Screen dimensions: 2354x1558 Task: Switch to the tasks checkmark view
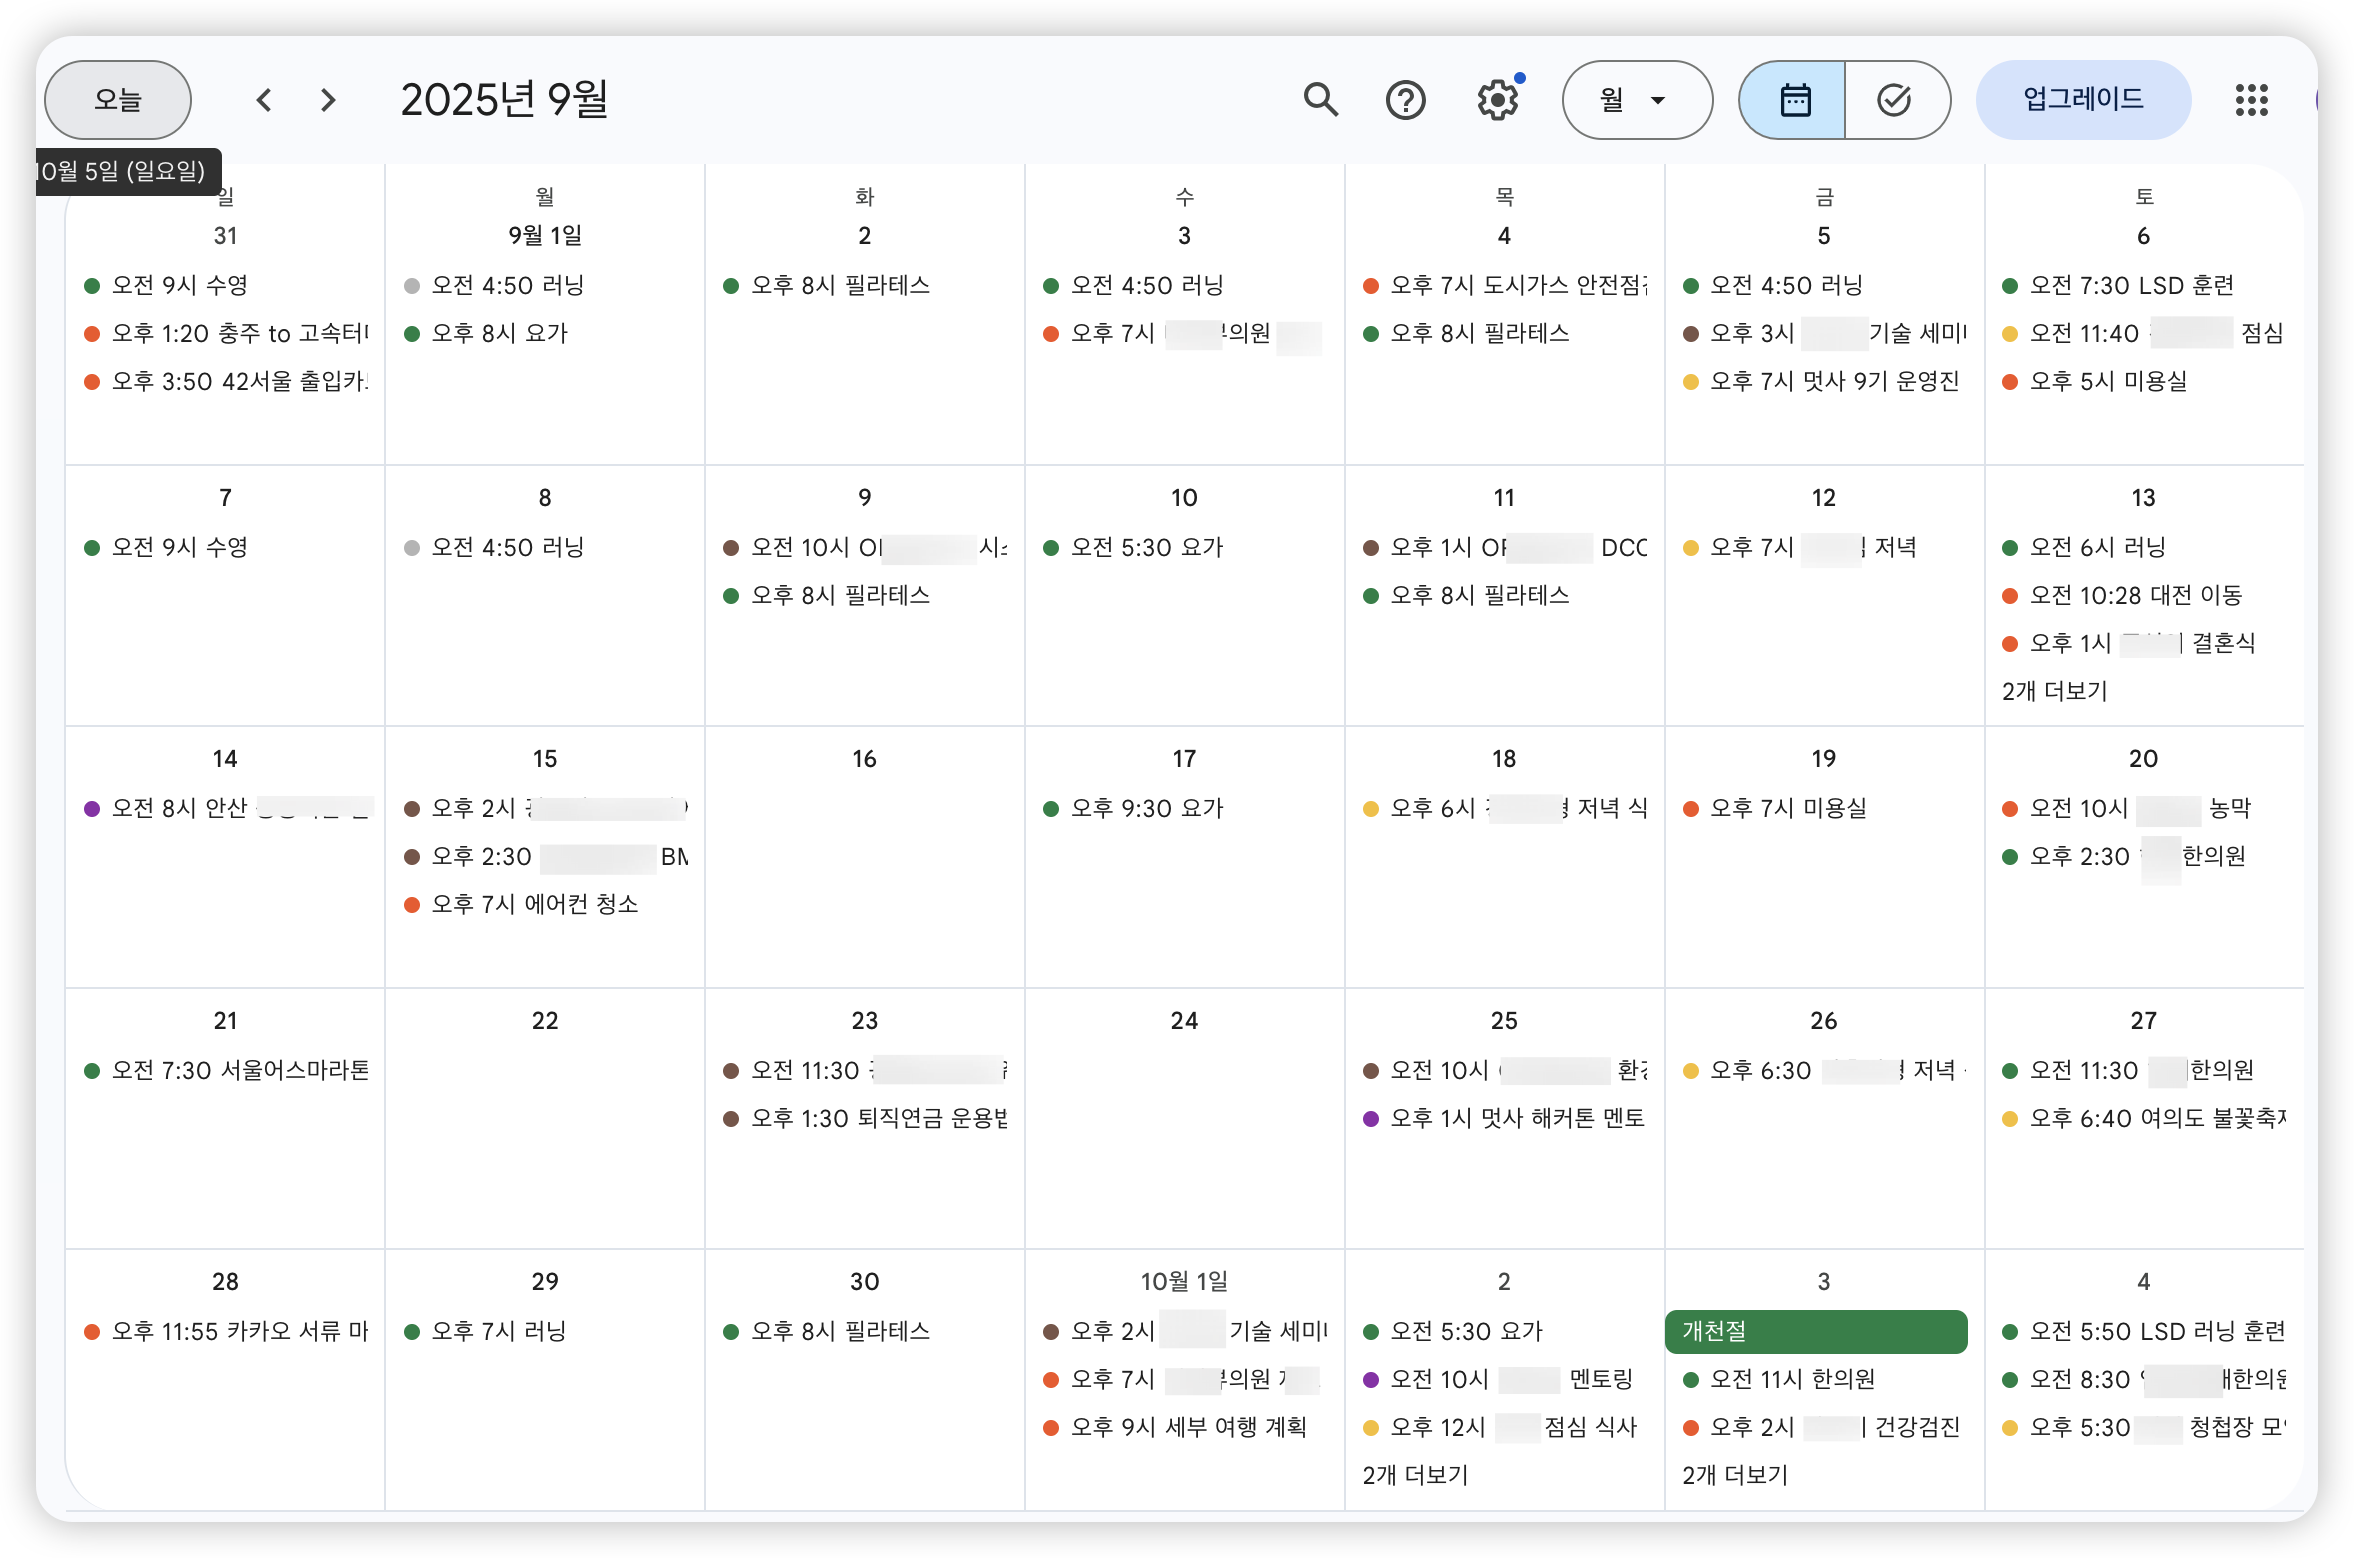(1894, 100)
